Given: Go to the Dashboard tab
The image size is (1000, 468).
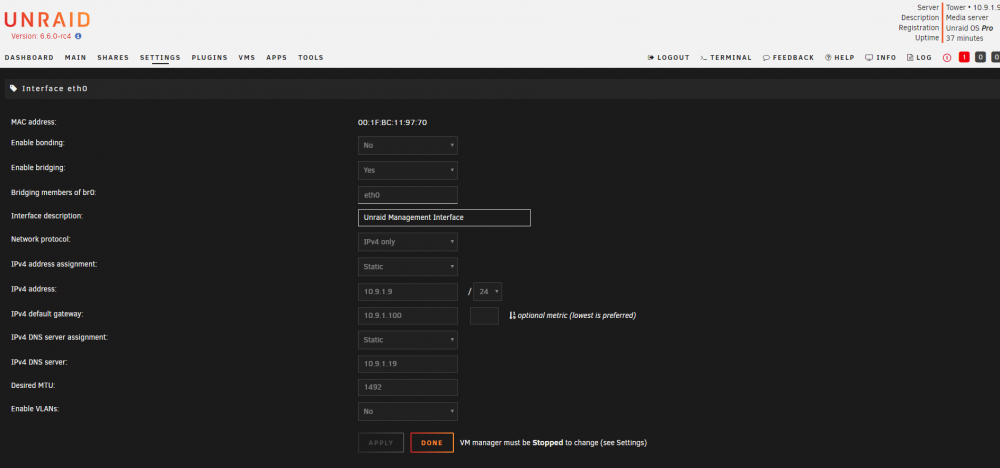Looking at the screenshot, I should tap(29, 57).
